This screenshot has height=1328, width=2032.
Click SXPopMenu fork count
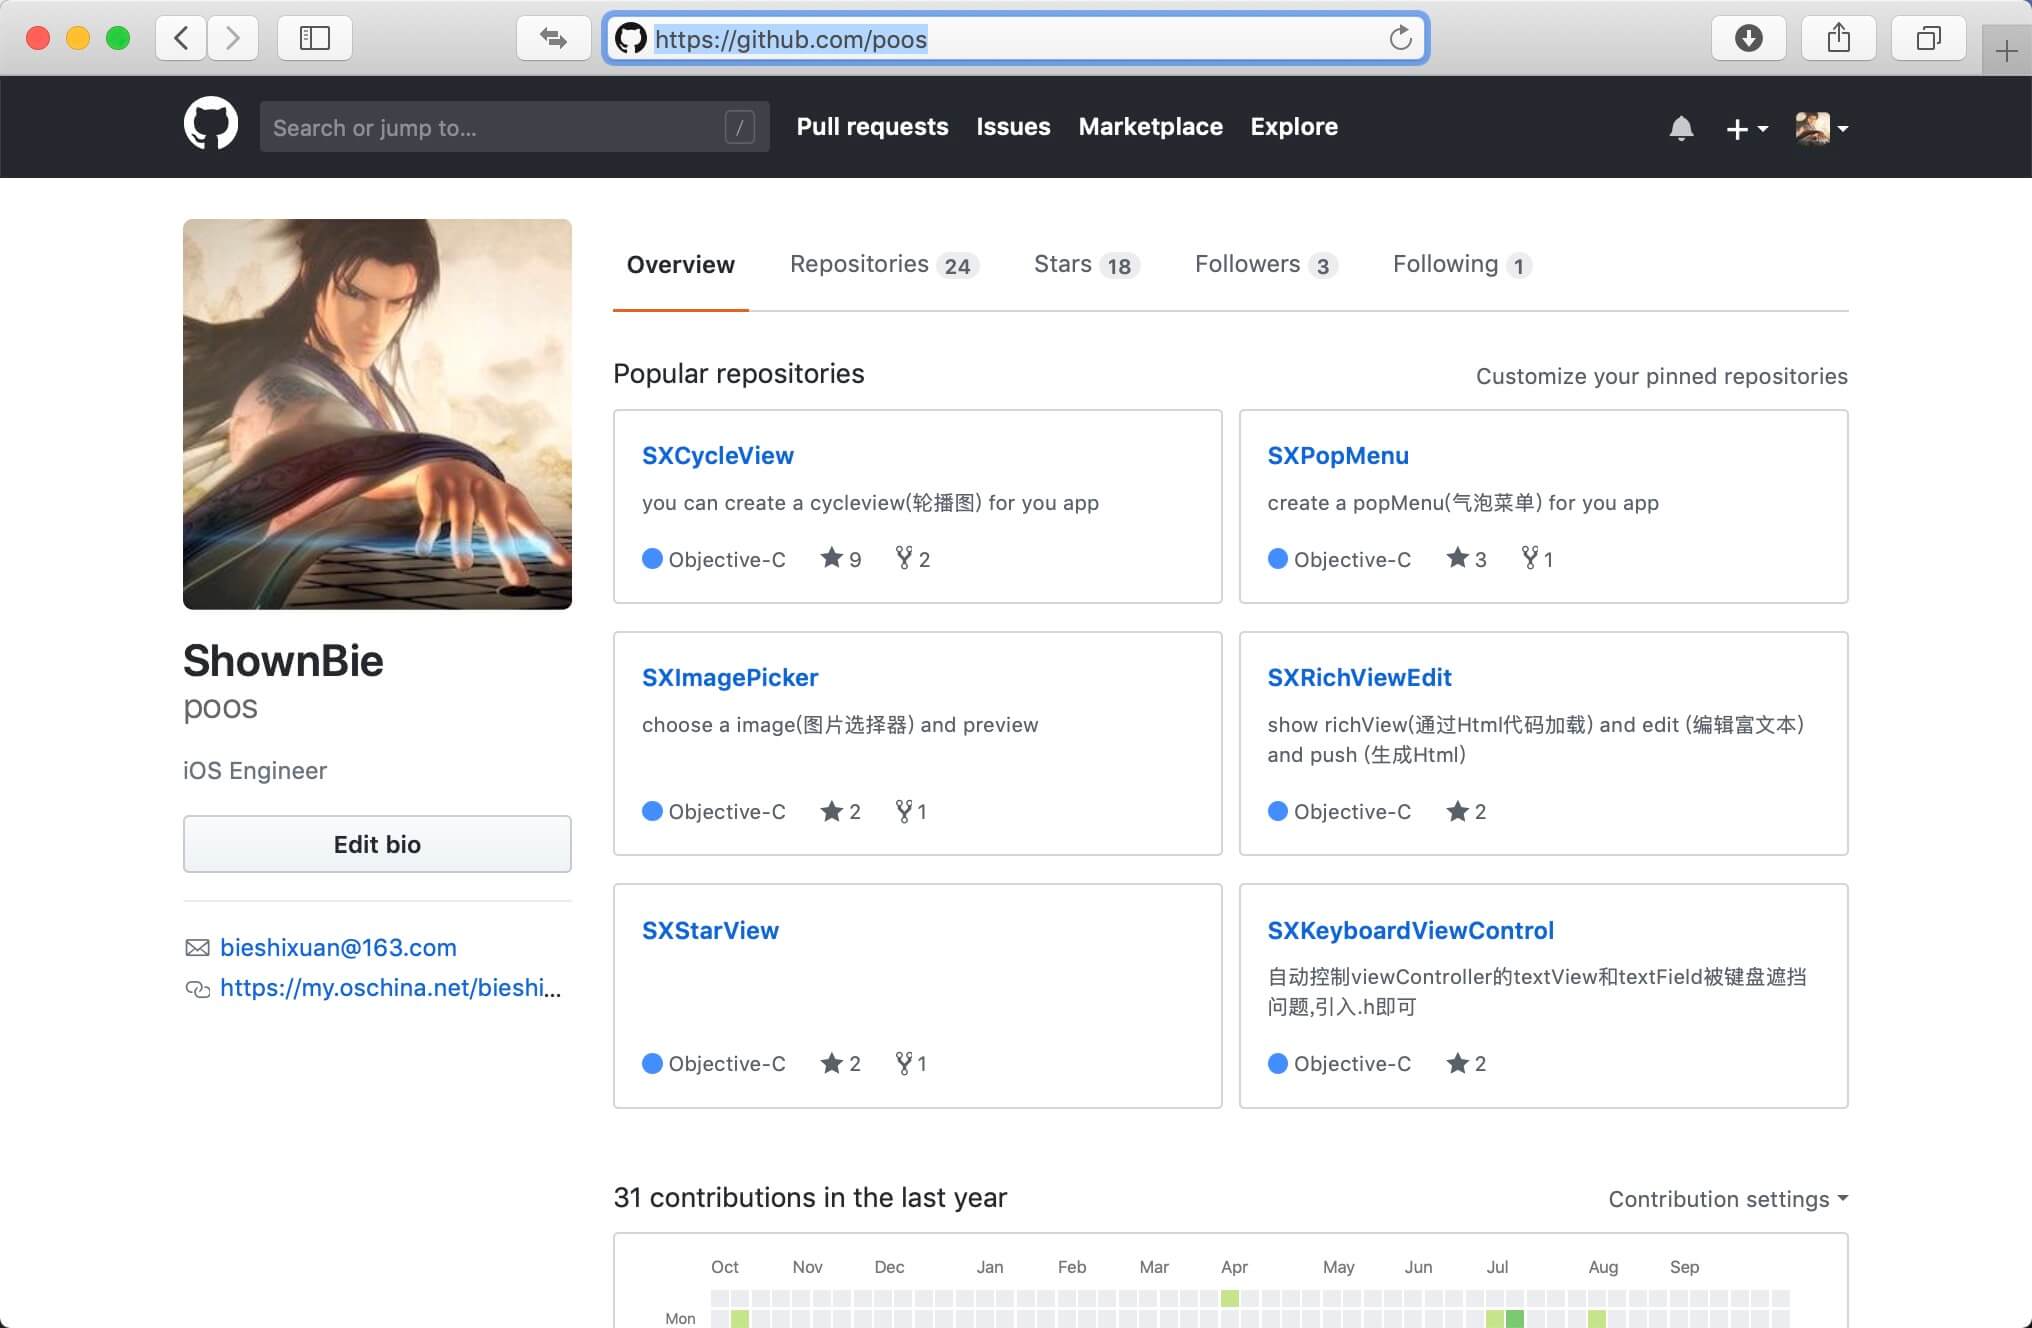1537,559
